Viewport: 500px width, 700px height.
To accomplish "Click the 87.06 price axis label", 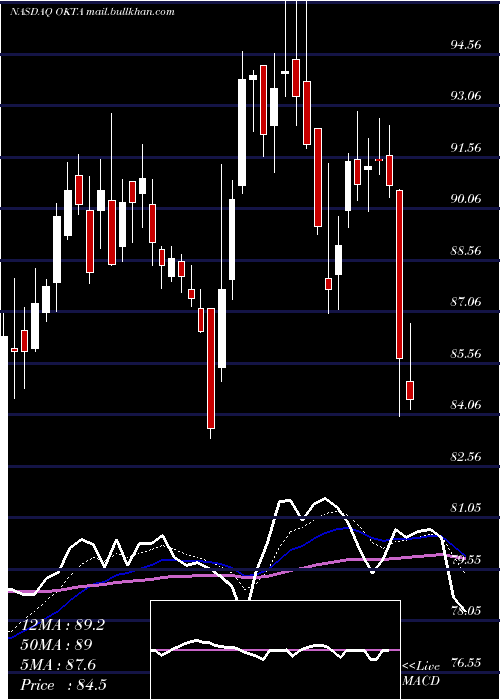I will click(466, 302).
